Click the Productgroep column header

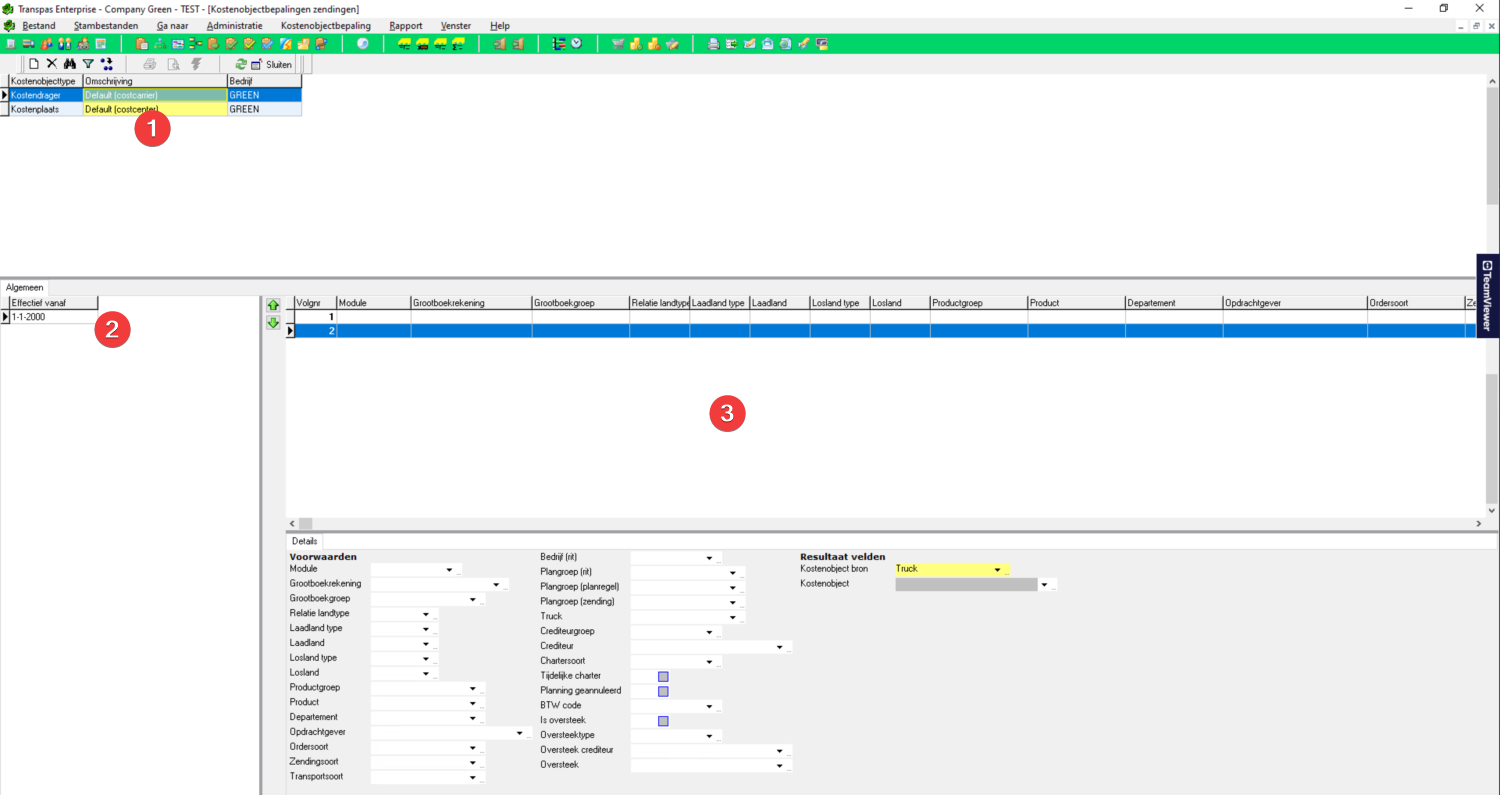978,302
